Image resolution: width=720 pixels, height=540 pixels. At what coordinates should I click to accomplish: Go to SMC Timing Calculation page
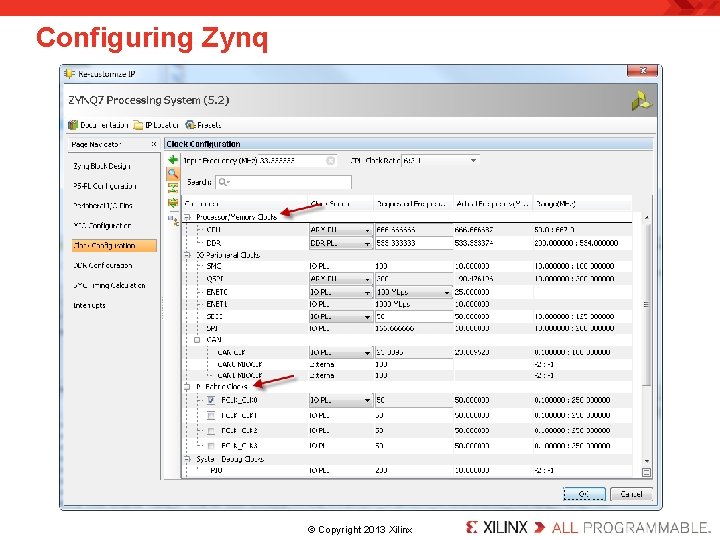[x=109, y=285]
